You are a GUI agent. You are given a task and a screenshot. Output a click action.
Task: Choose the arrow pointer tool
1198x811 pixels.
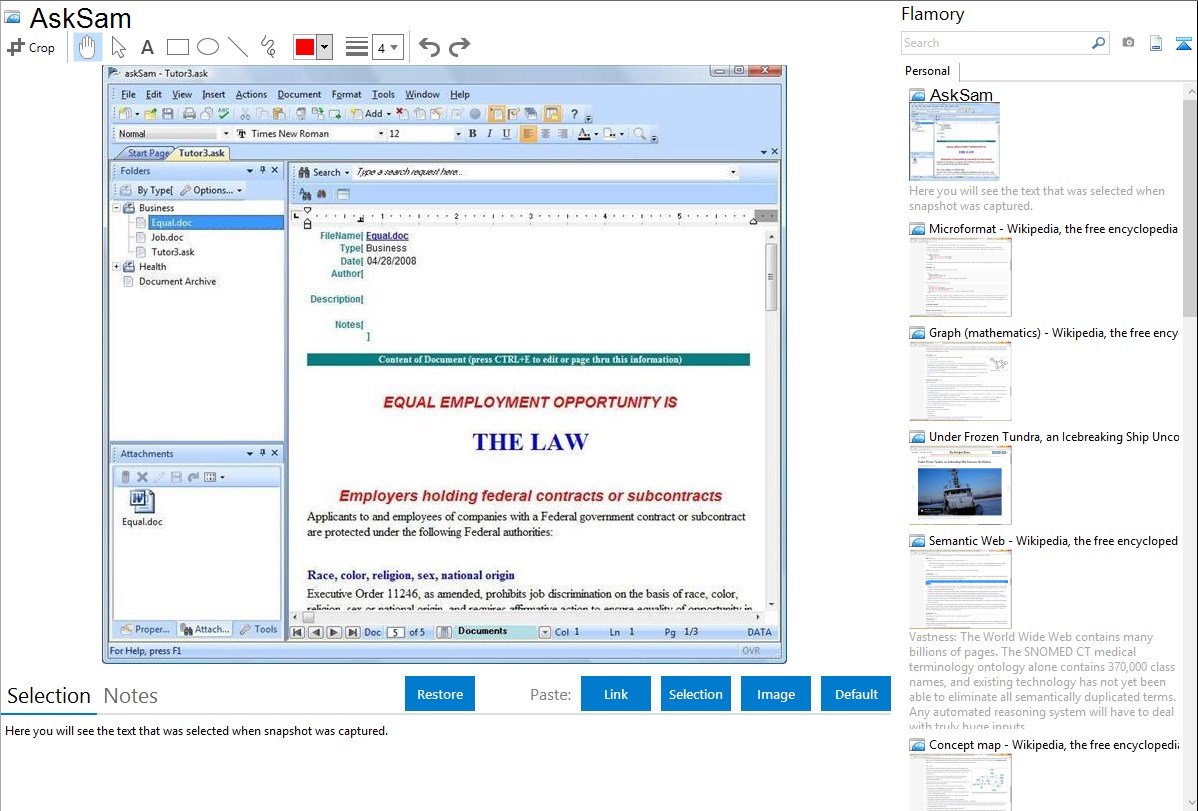tap(118, 47)
